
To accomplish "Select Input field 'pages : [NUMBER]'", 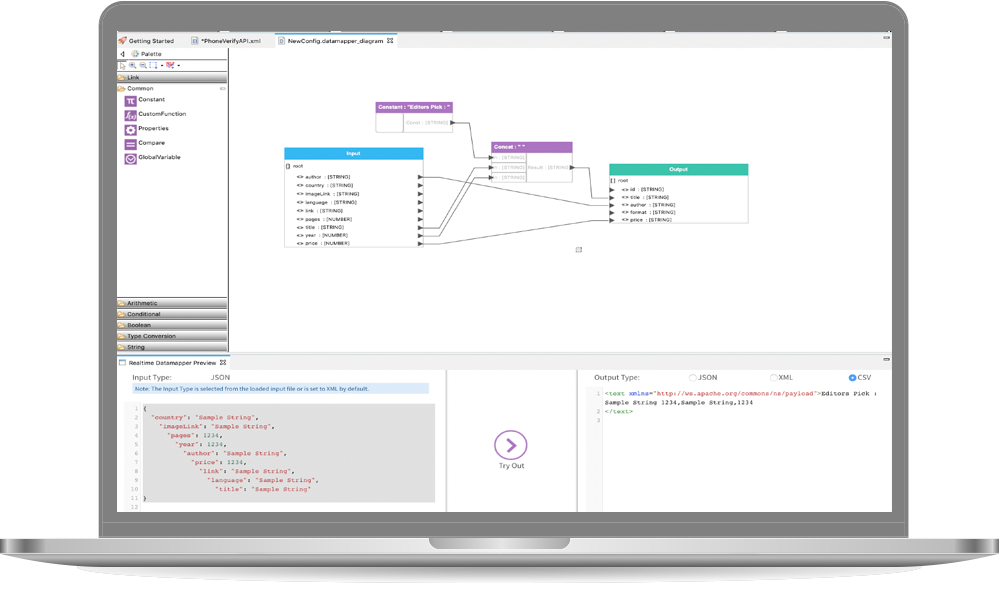I will (x=324, y=219).
